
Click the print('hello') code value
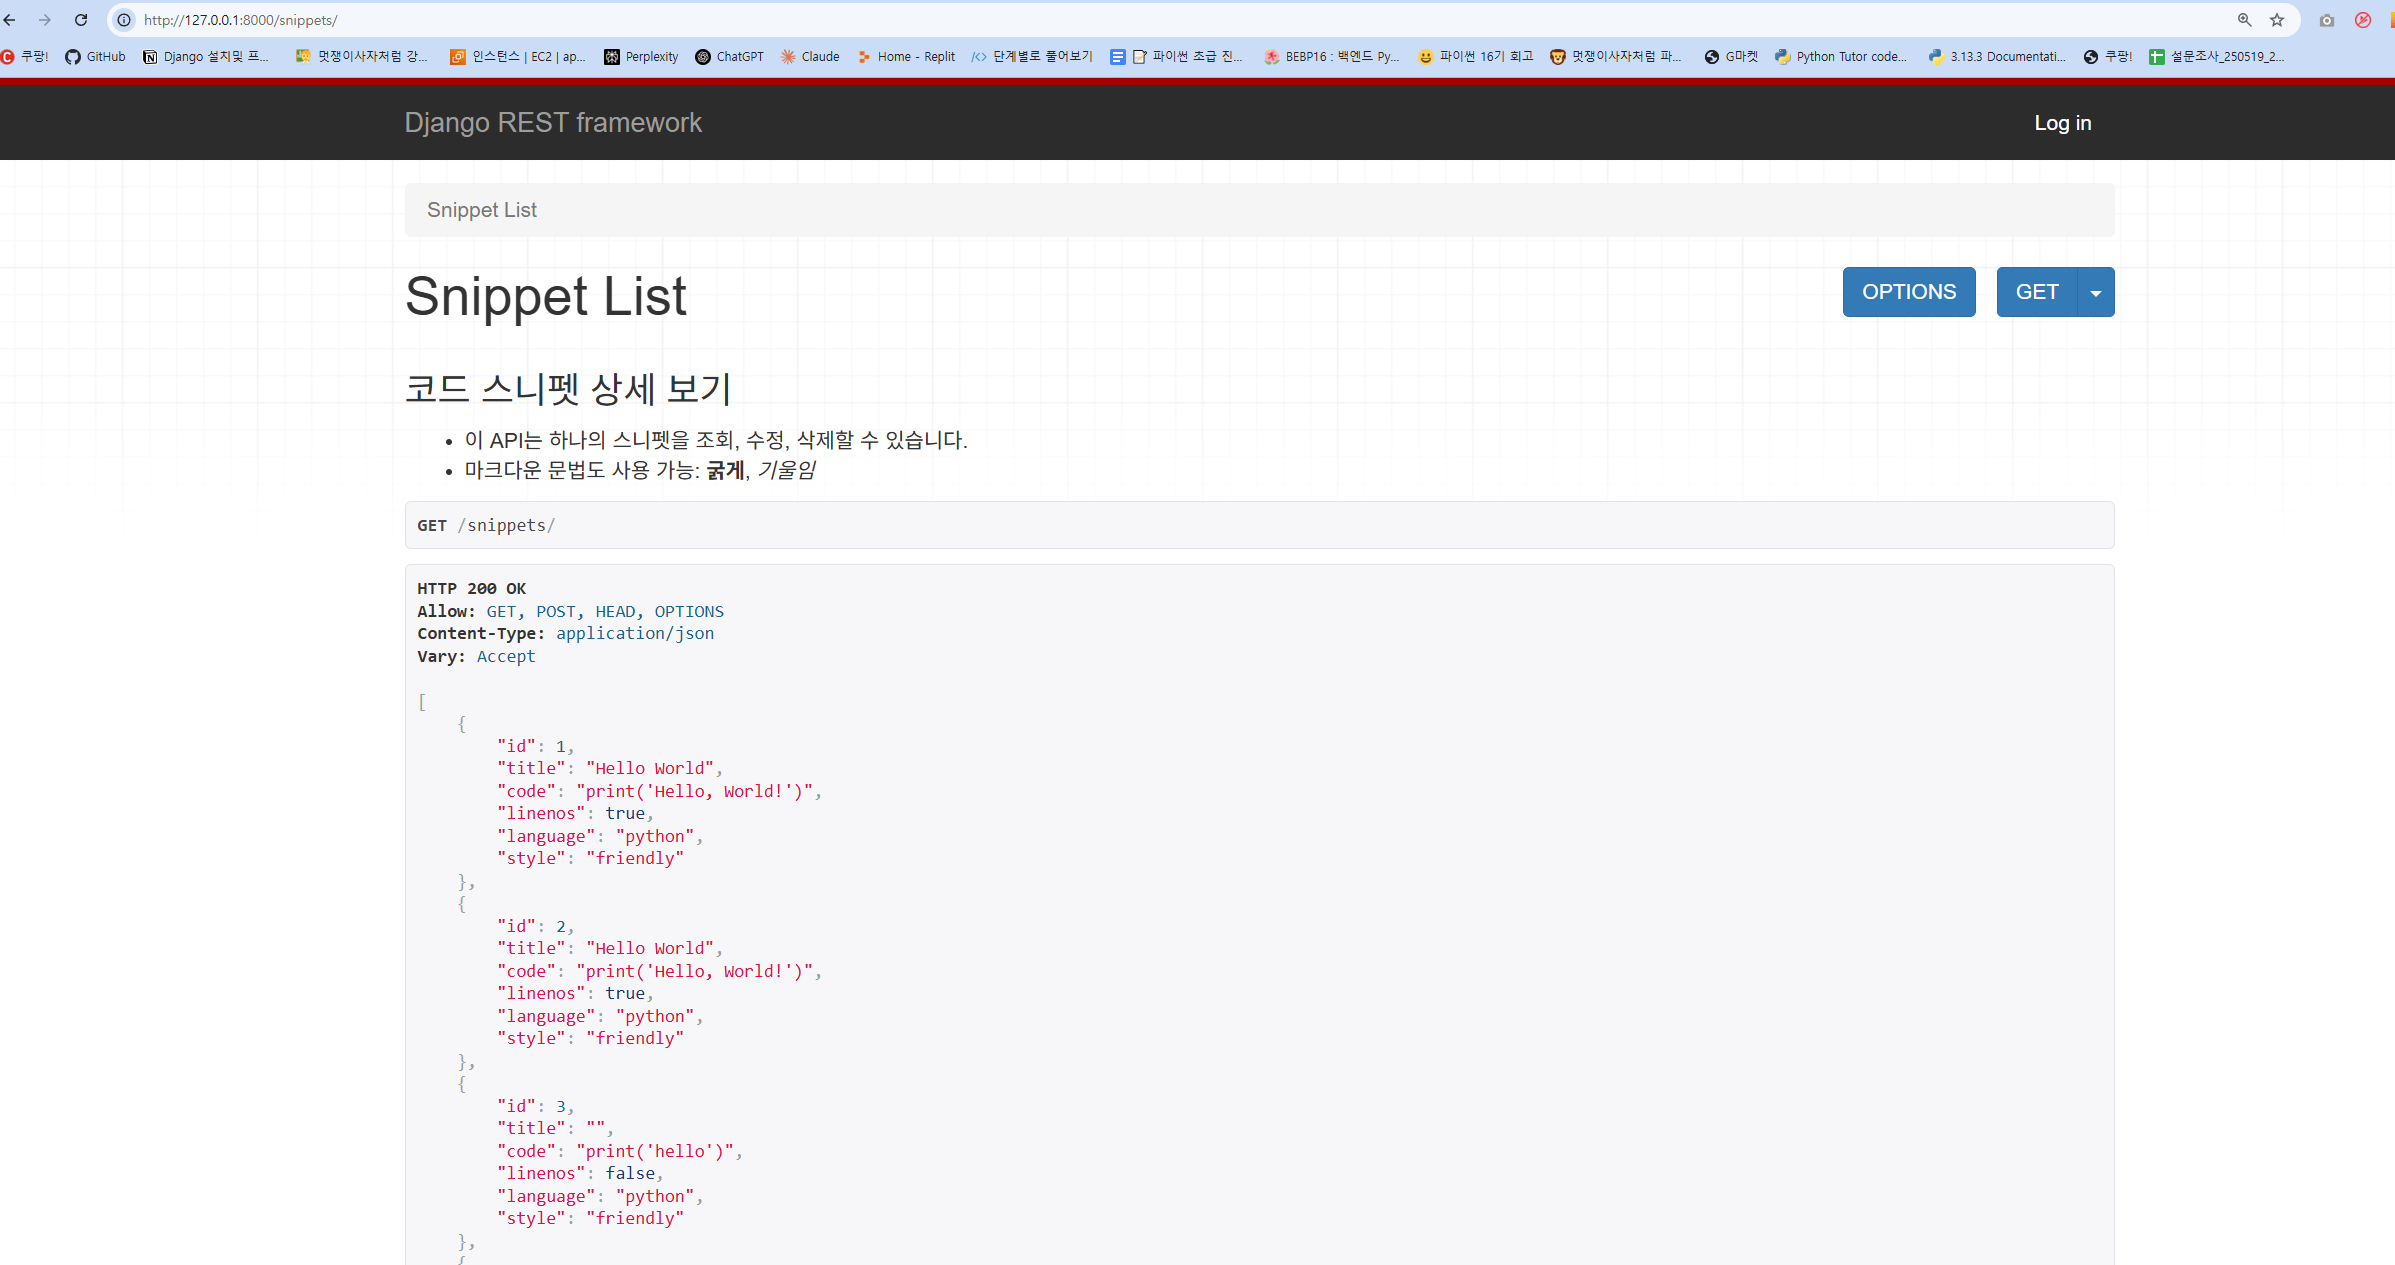655,1152
